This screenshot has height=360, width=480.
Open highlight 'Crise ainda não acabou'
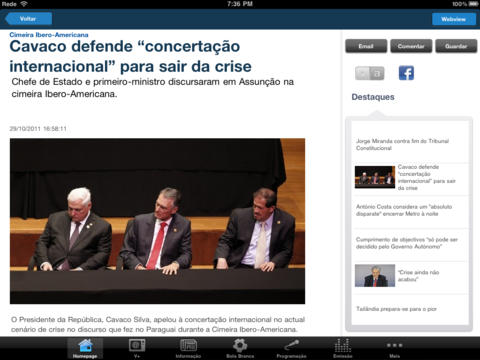pos(411,276)
